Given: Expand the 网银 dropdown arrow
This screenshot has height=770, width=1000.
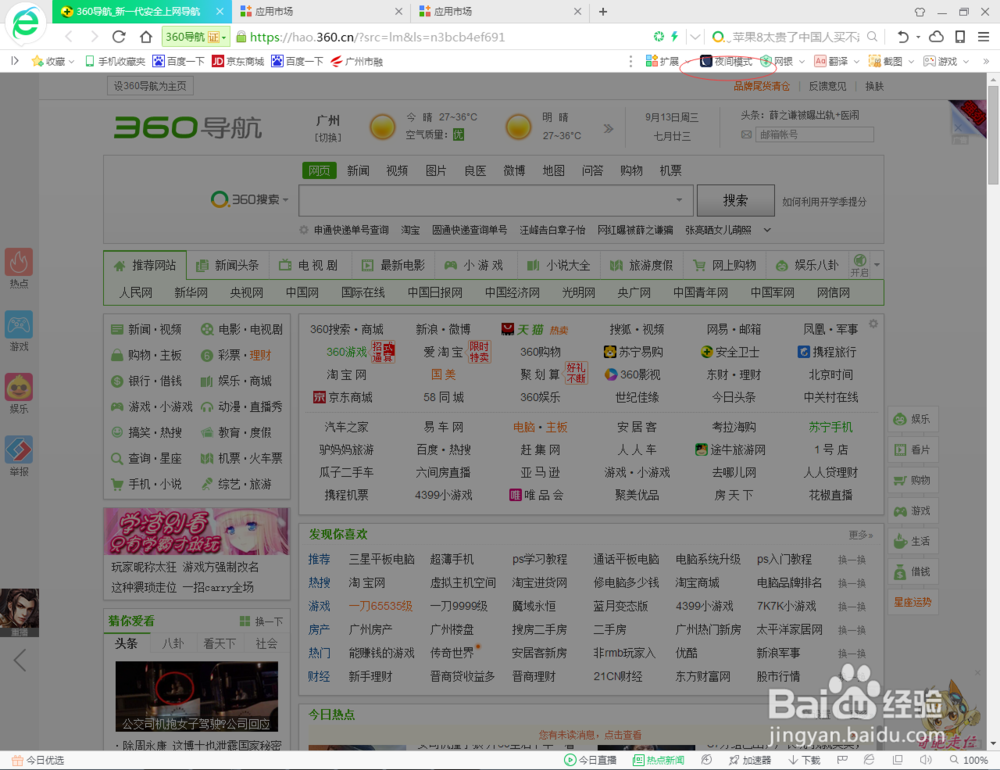Looking at the screenshot, I should coord(802,61).
